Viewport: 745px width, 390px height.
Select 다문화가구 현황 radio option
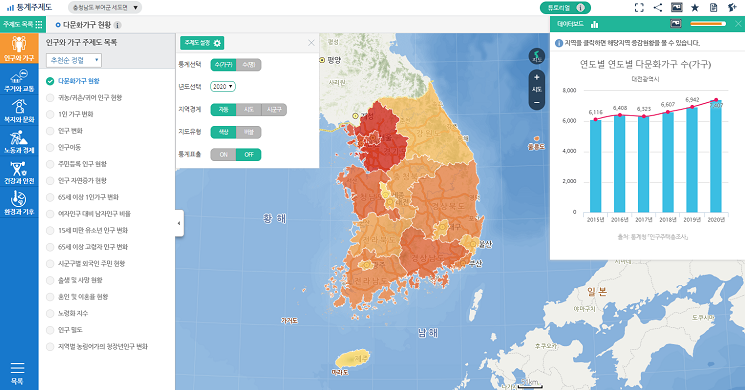click(x=50, y=81)
